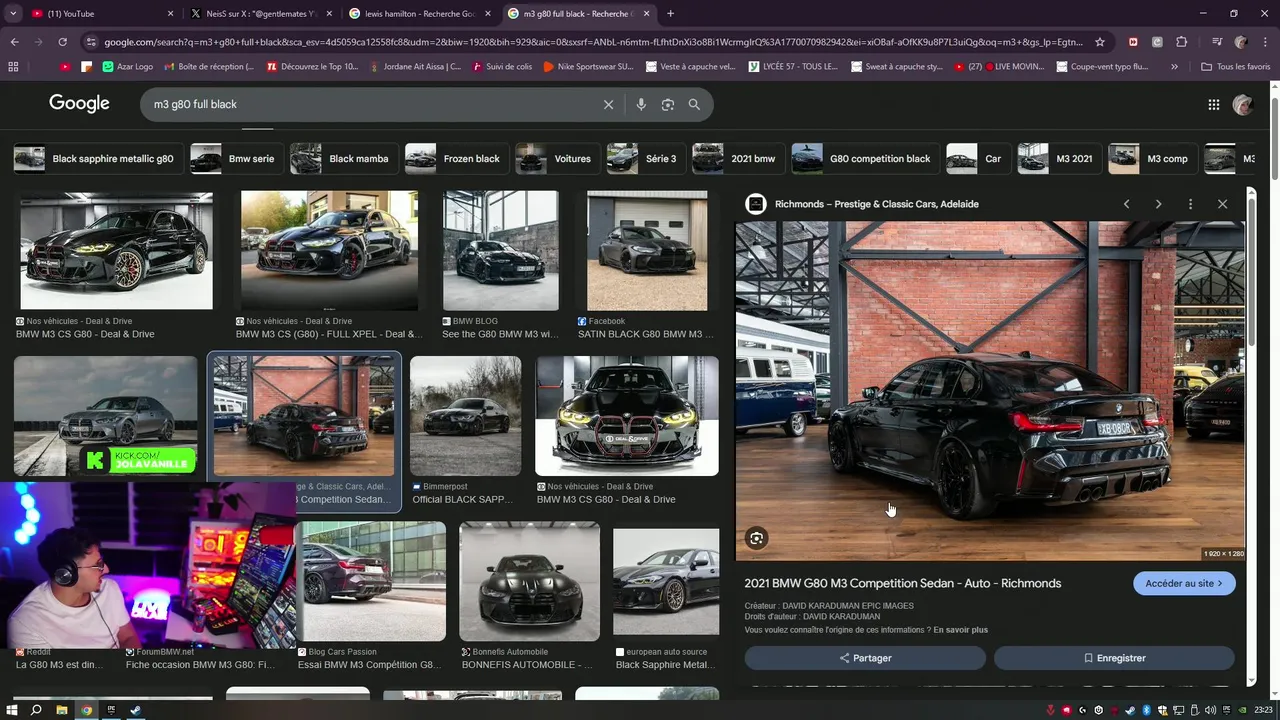Go to Google home via the logo
Screen dimensions: 1280x720
(x=79, y=104)
